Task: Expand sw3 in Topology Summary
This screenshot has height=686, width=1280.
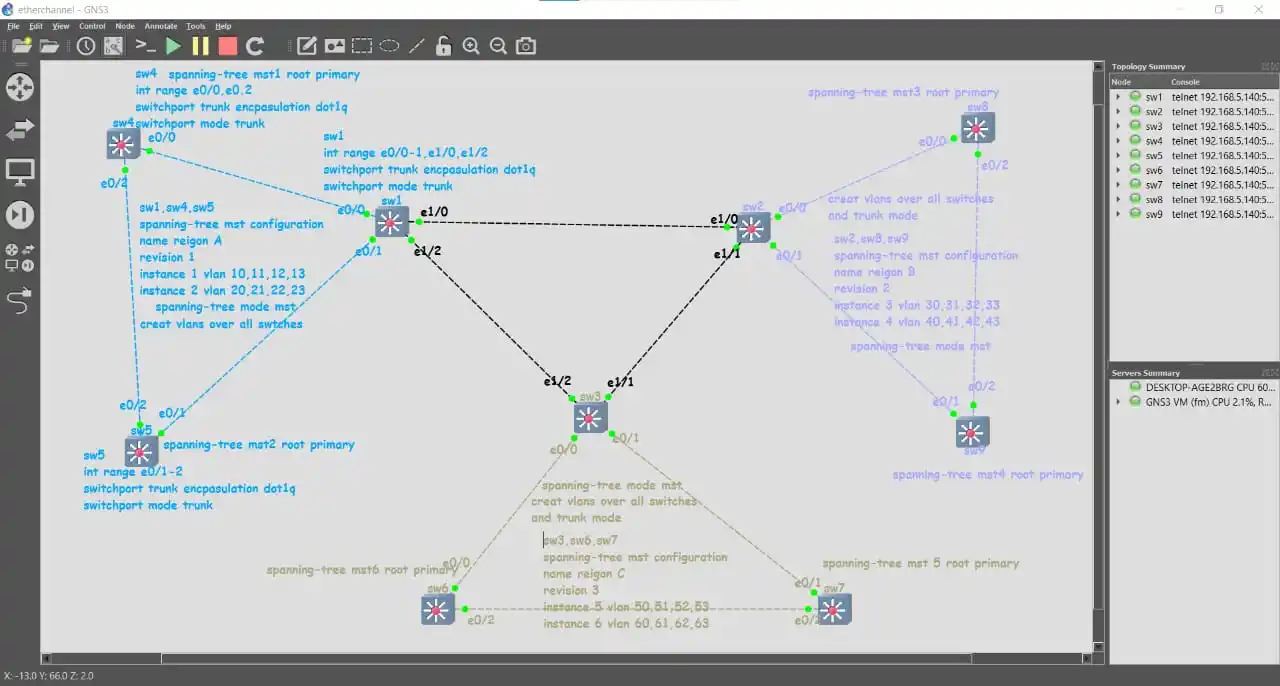Action: [x=1119, y=126]
